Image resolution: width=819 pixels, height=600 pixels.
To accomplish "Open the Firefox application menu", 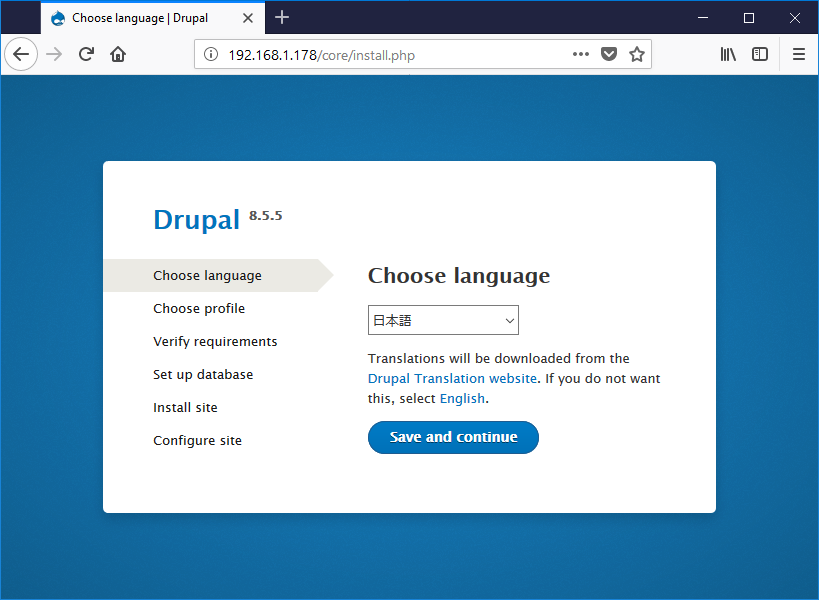I will tap(798, 54).
